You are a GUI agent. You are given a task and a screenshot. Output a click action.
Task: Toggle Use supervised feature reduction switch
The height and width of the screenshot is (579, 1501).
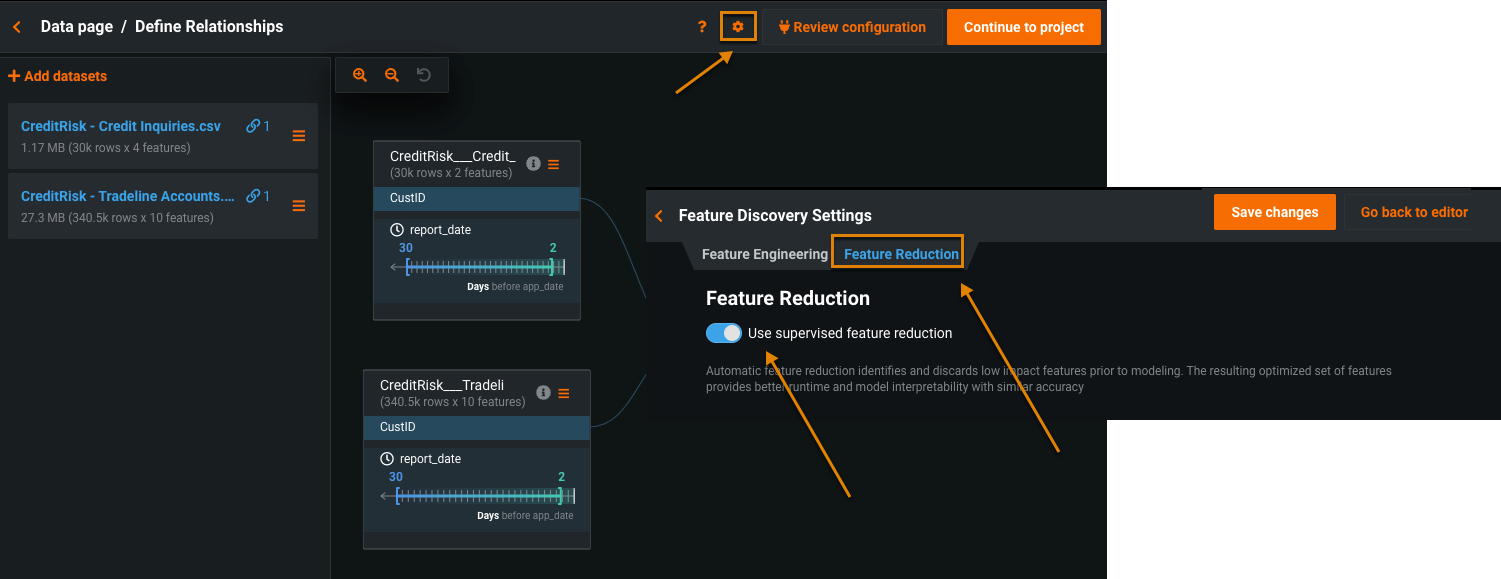[x=724, y=333]
